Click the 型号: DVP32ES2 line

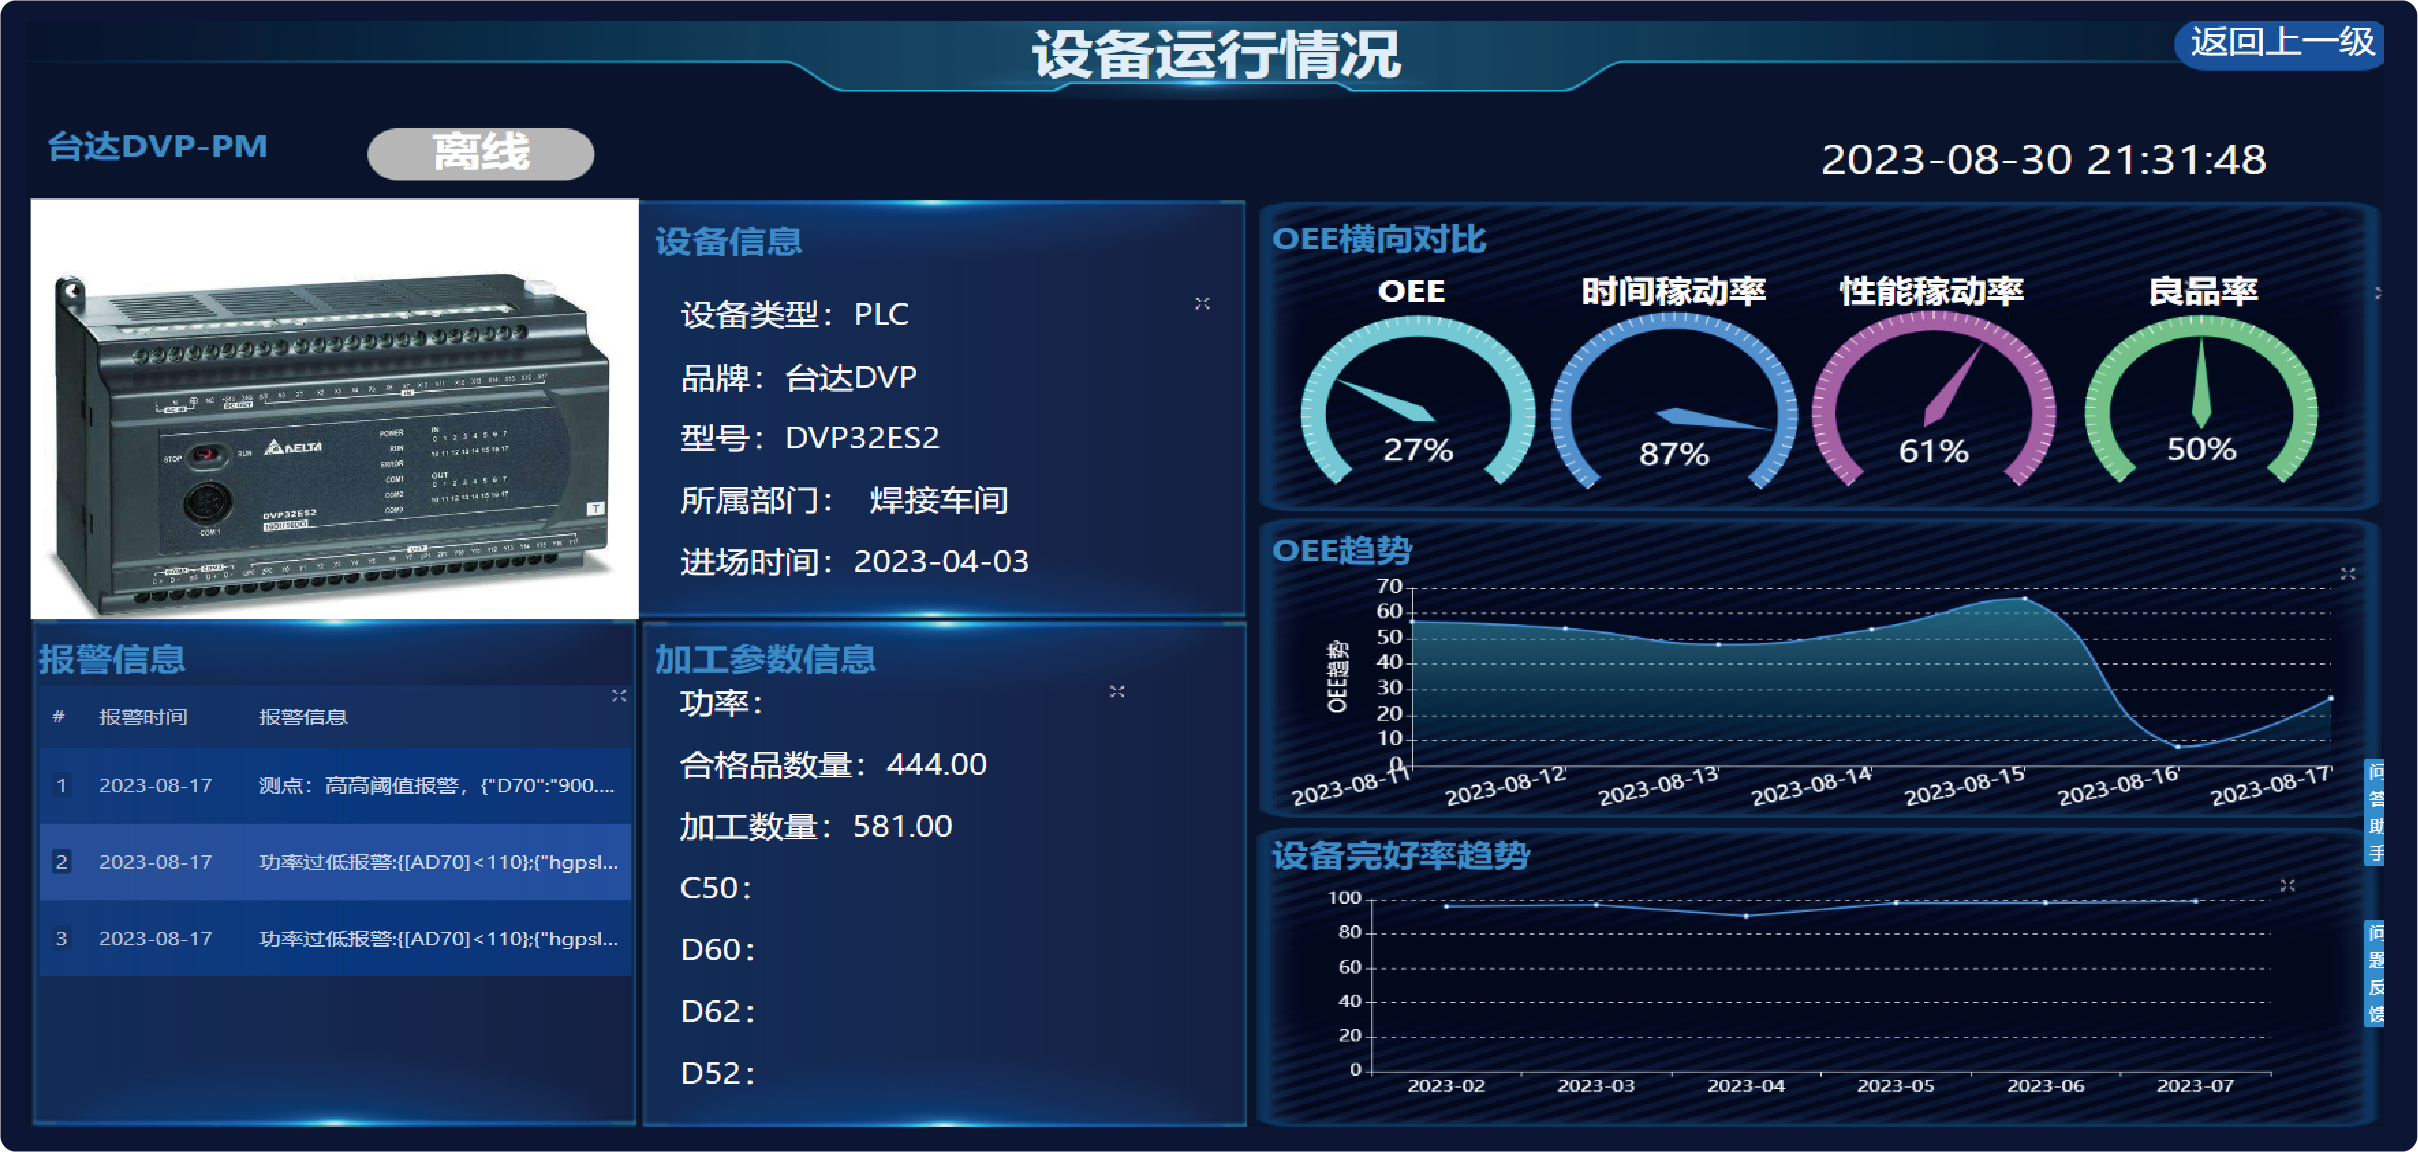point(810,438)
